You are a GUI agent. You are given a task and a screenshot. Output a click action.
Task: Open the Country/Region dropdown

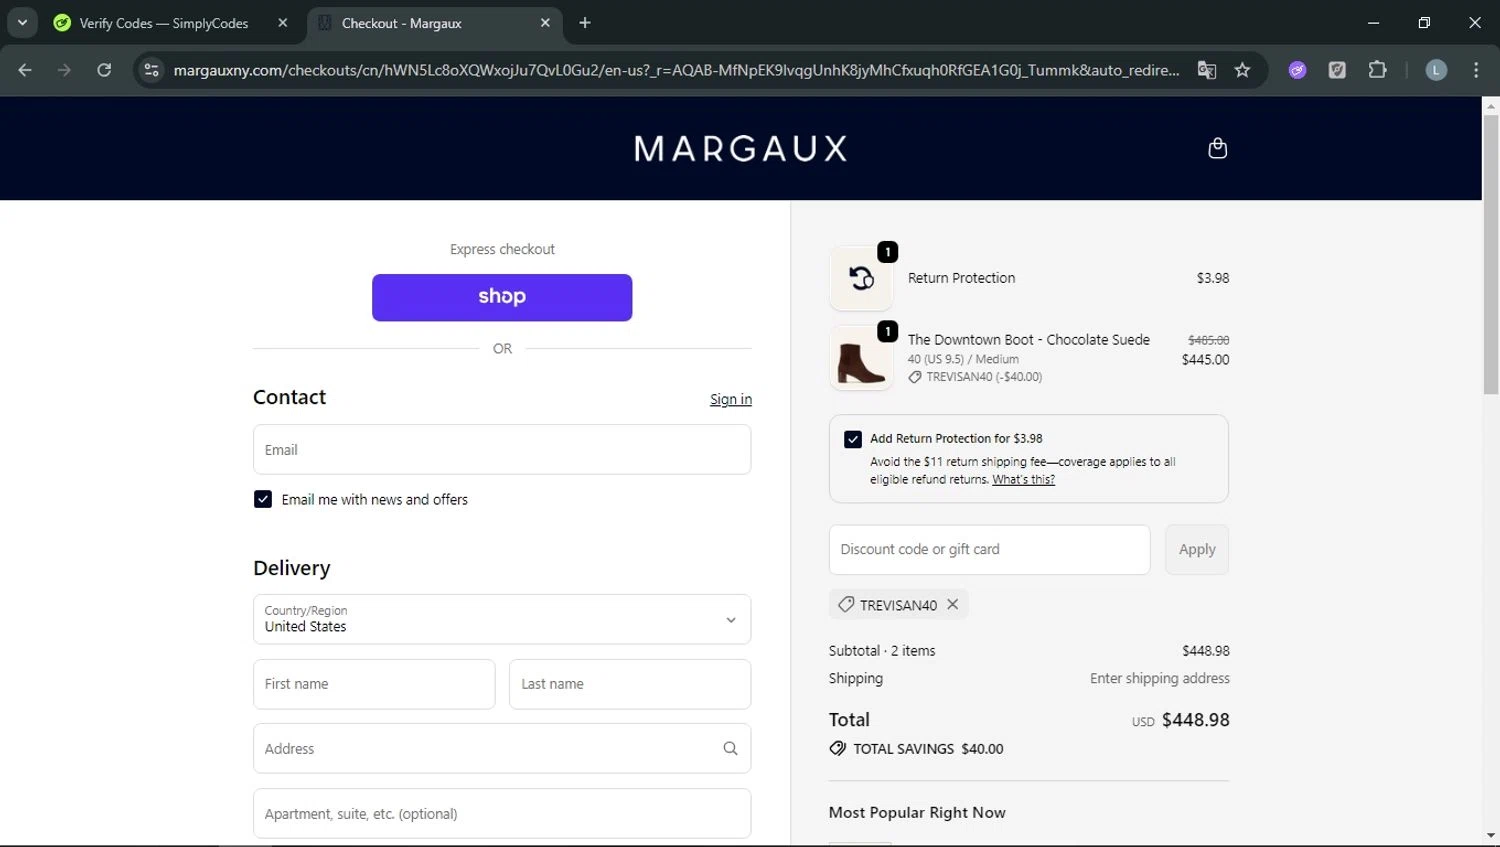[502, 619]
